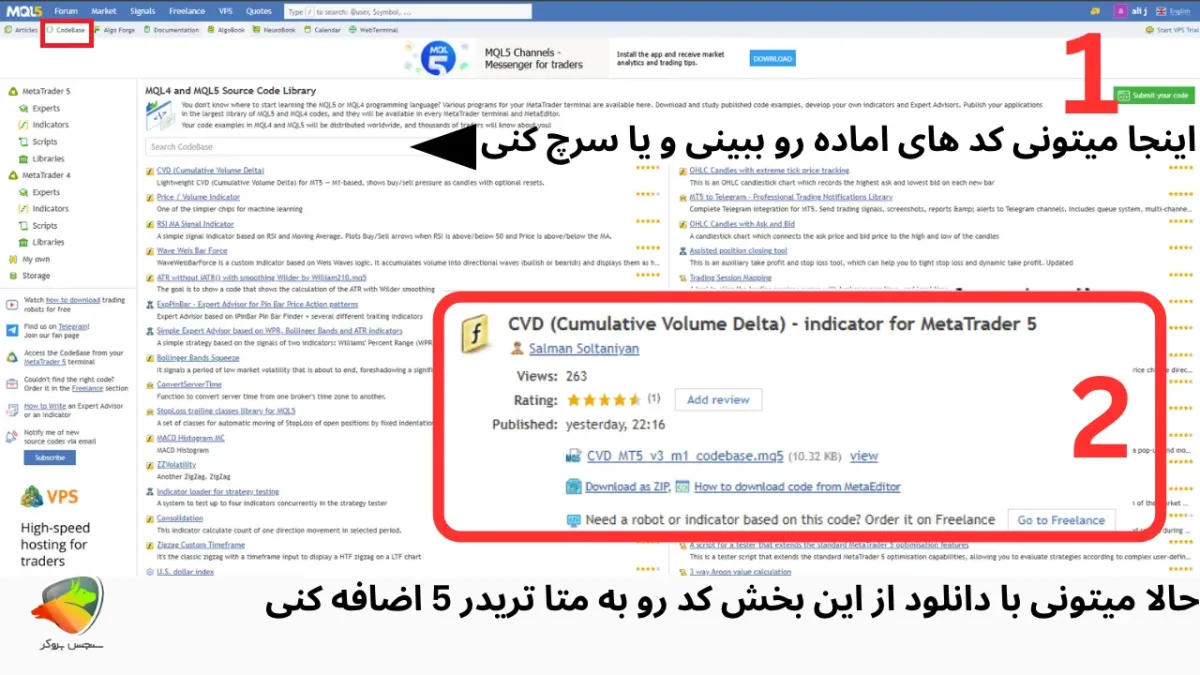Viewport: 1200px width, 675px height.
Task: Select Experts under MetaTrader 4
Action: 38,192
